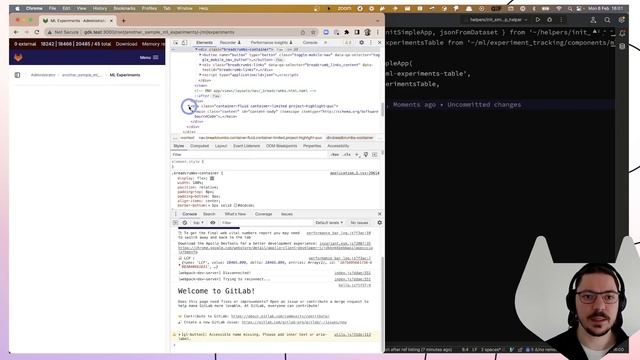The height and width of the screenshot is (360, 640).
Task: Select the Coverage drawer tab
Action: [263, 214]
